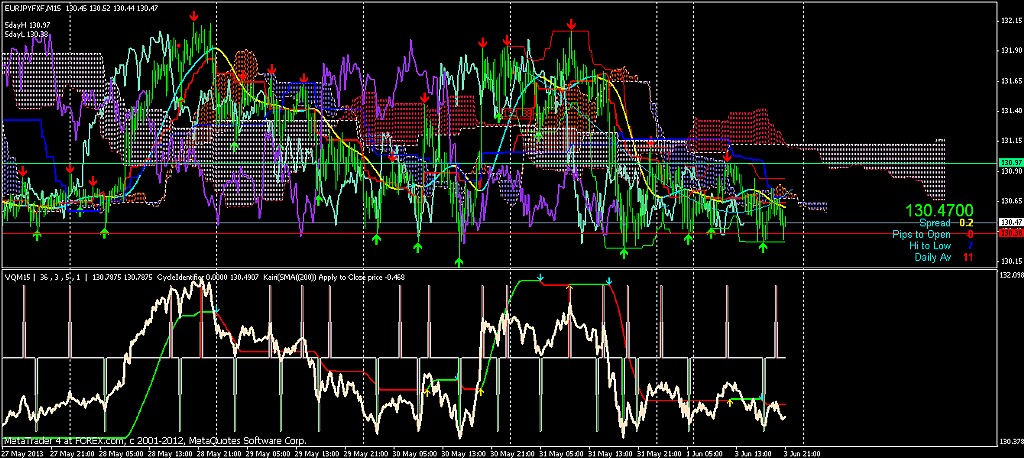Click the 131.15 price axis label
Viewport: 1024px width, 458px height.
click(x=1010, y=141)
